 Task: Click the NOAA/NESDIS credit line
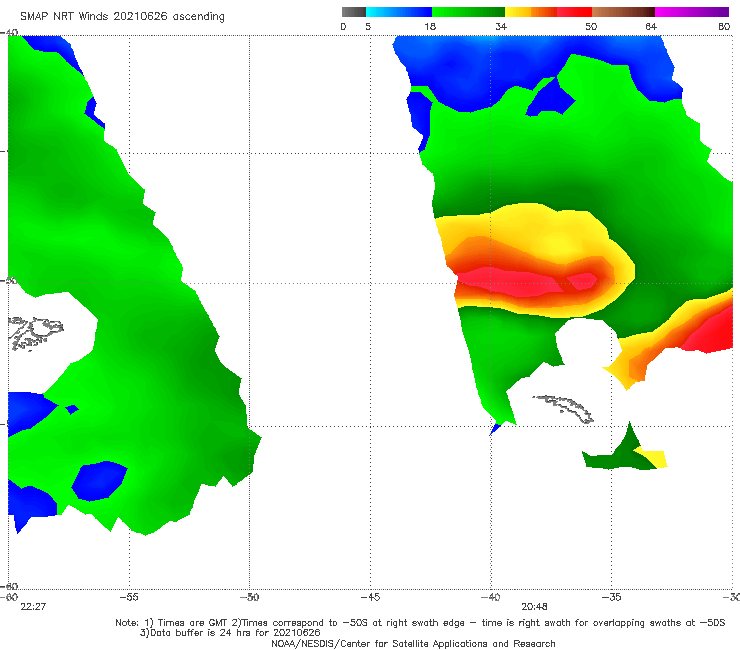413,643
